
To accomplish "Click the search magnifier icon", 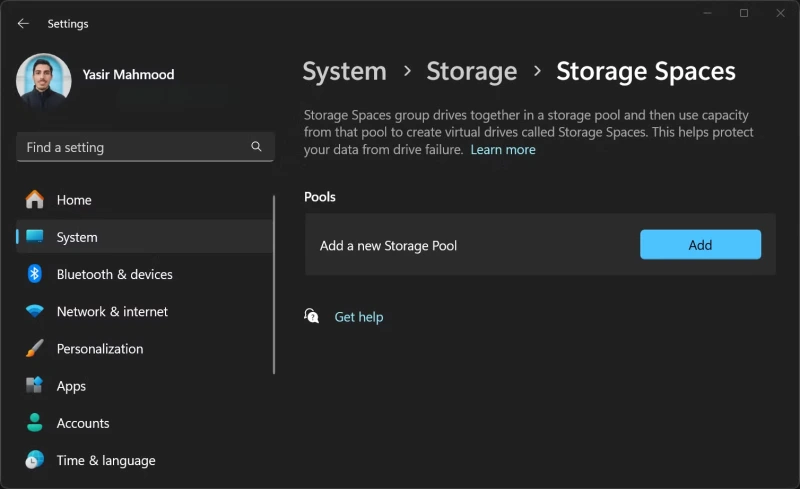I will pyautogui.click(x=256, y=147).
